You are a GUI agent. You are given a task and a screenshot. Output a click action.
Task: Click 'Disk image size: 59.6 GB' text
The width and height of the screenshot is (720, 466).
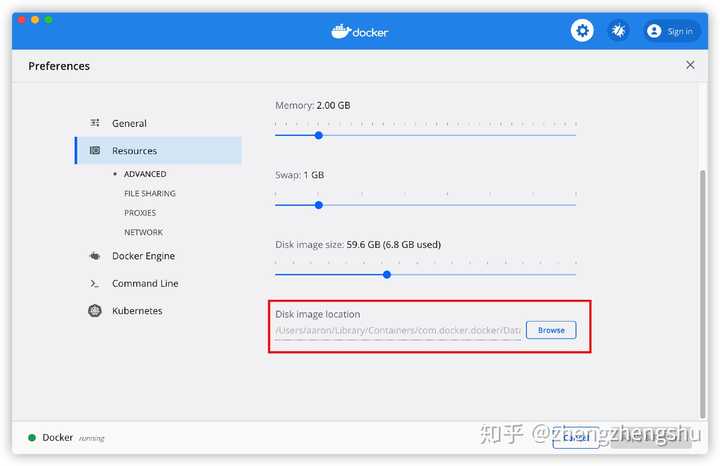[x=358, y=244]
